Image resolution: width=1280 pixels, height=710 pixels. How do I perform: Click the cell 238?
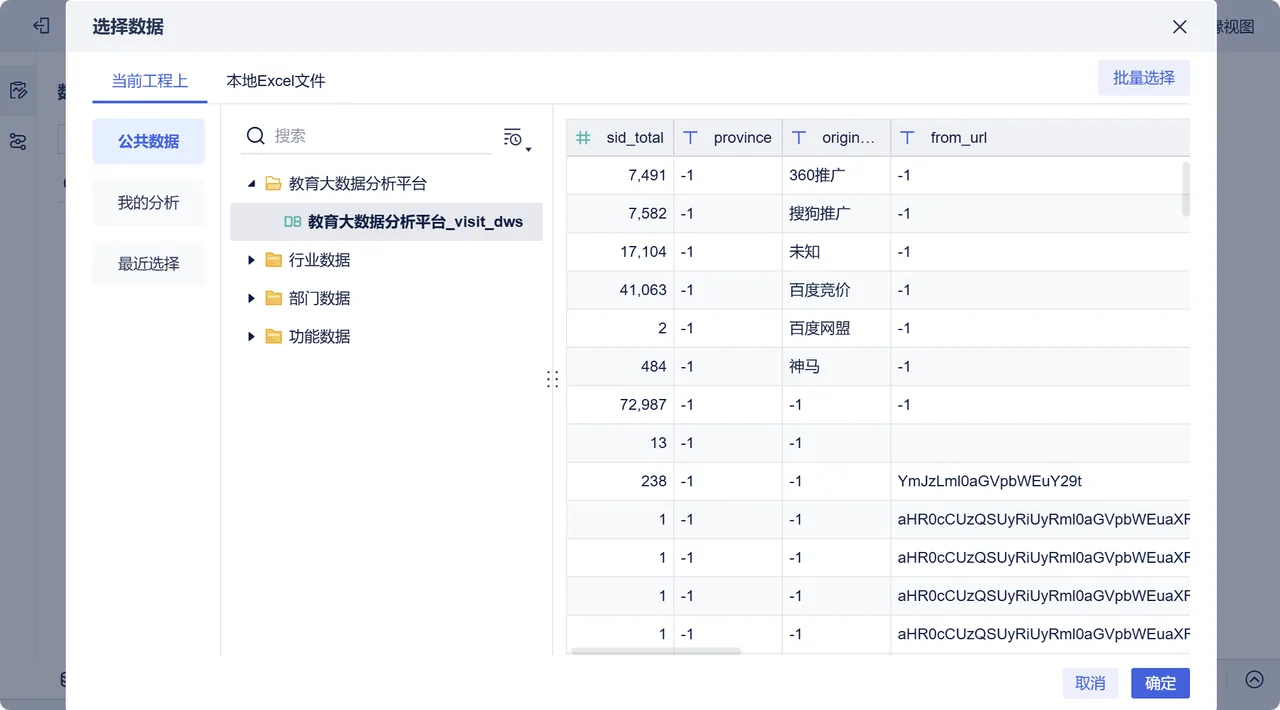click(620, 481)
